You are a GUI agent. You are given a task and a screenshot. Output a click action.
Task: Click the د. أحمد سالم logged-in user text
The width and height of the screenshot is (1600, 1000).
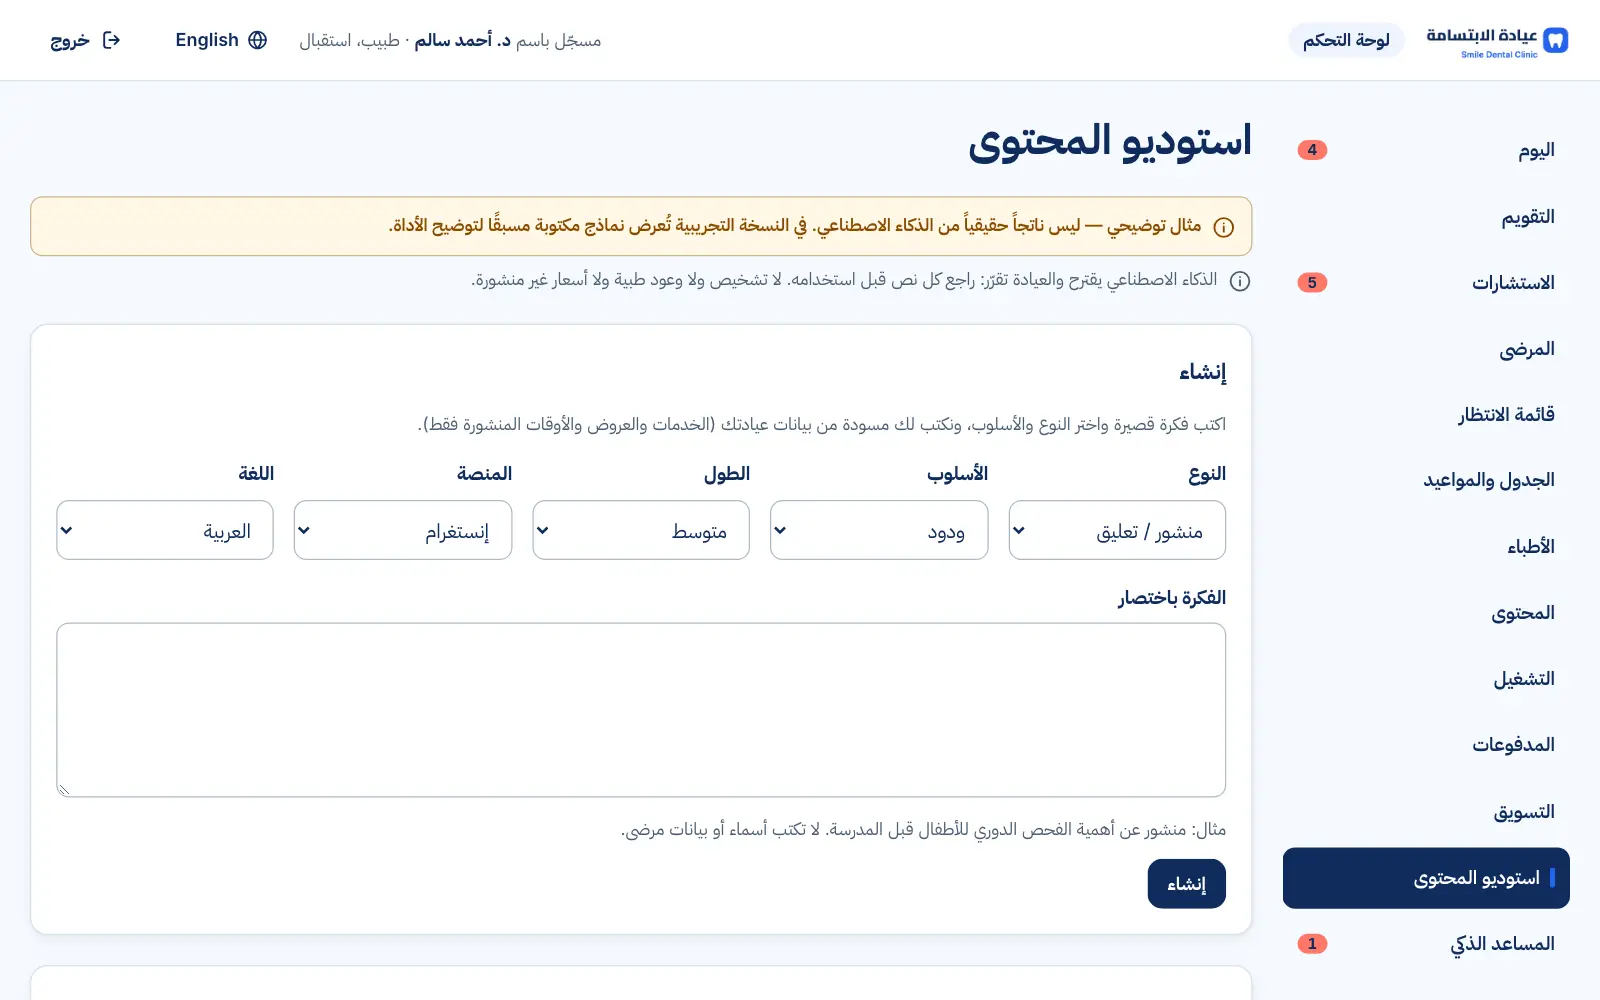click(x=463, y=40)
